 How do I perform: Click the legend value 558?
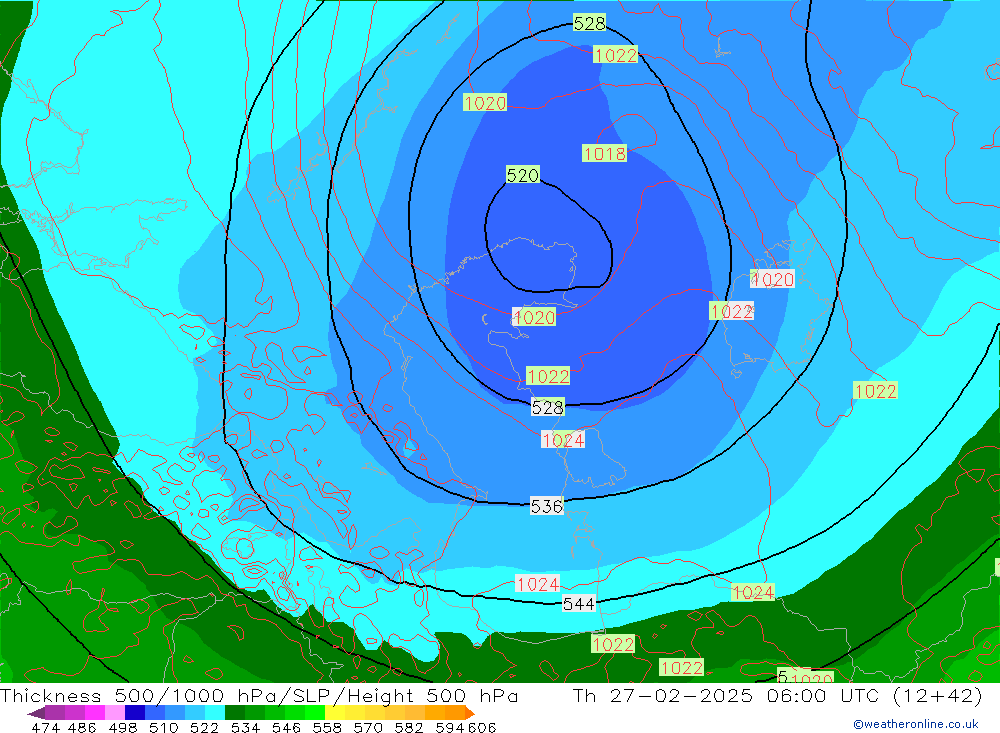327,727
